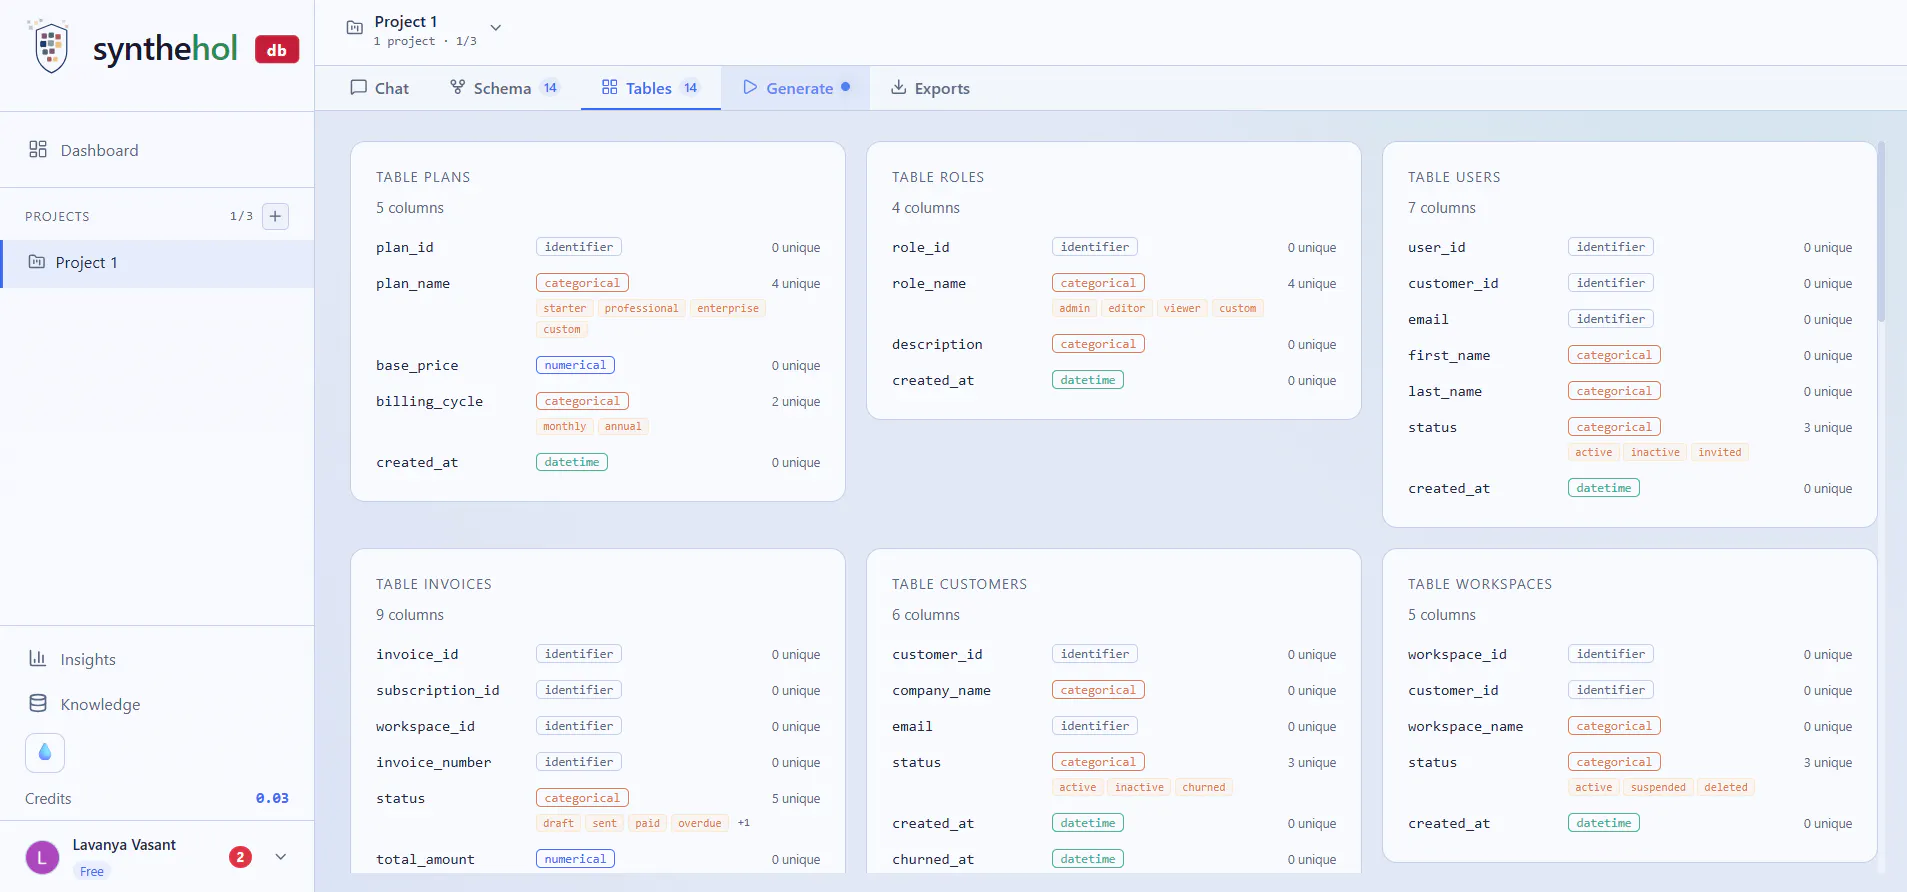Click the churned status tag in customers

[1204, 787]
